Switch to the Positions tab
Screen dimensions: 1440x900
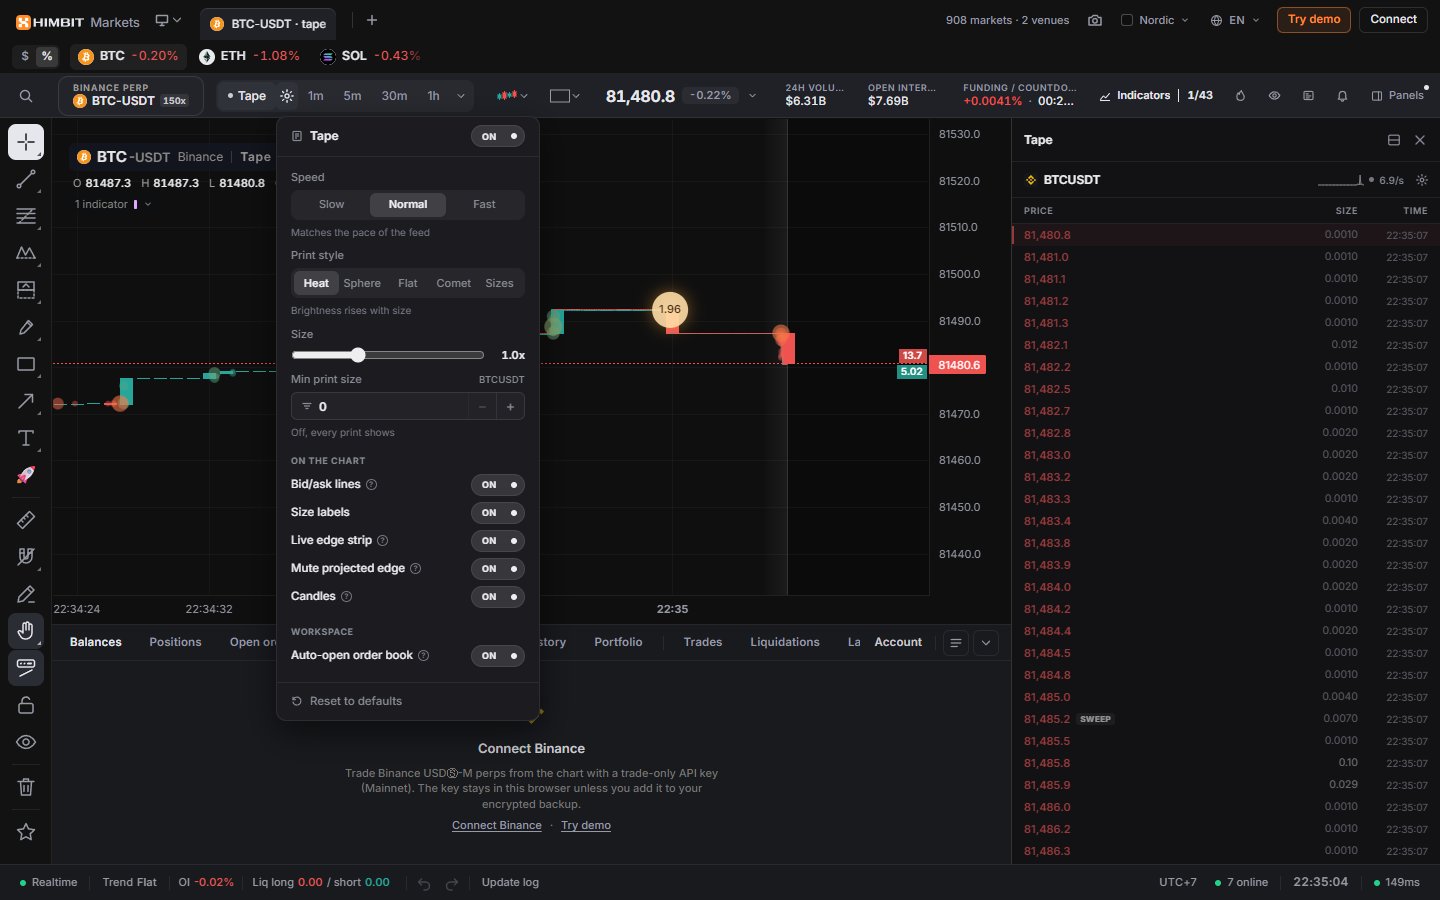pyautogui.click(x=175, y=642)
